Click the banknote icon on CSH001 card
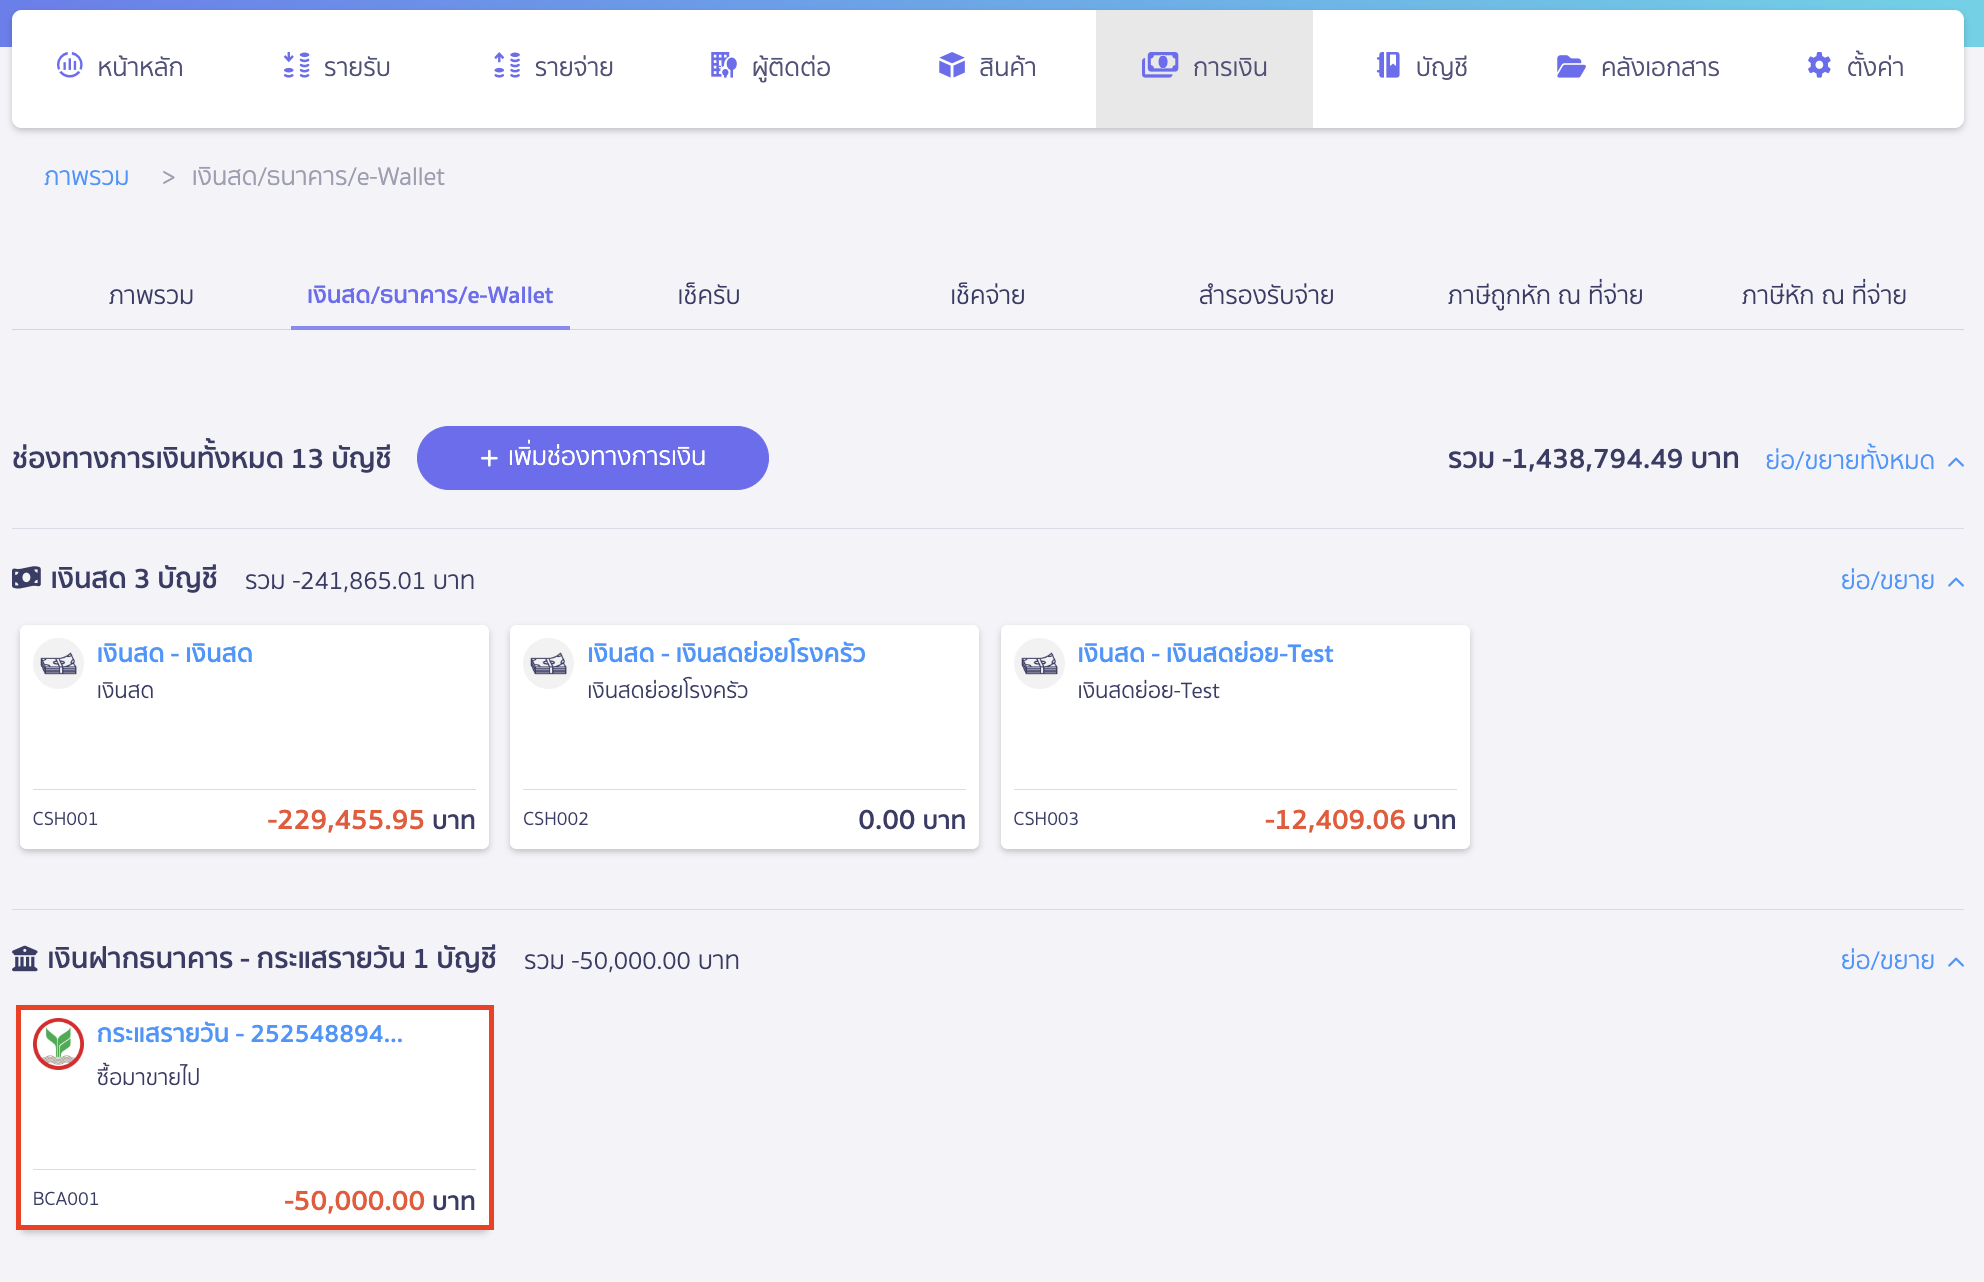This screenshot has width=1984, height=1282. point(57,662)
